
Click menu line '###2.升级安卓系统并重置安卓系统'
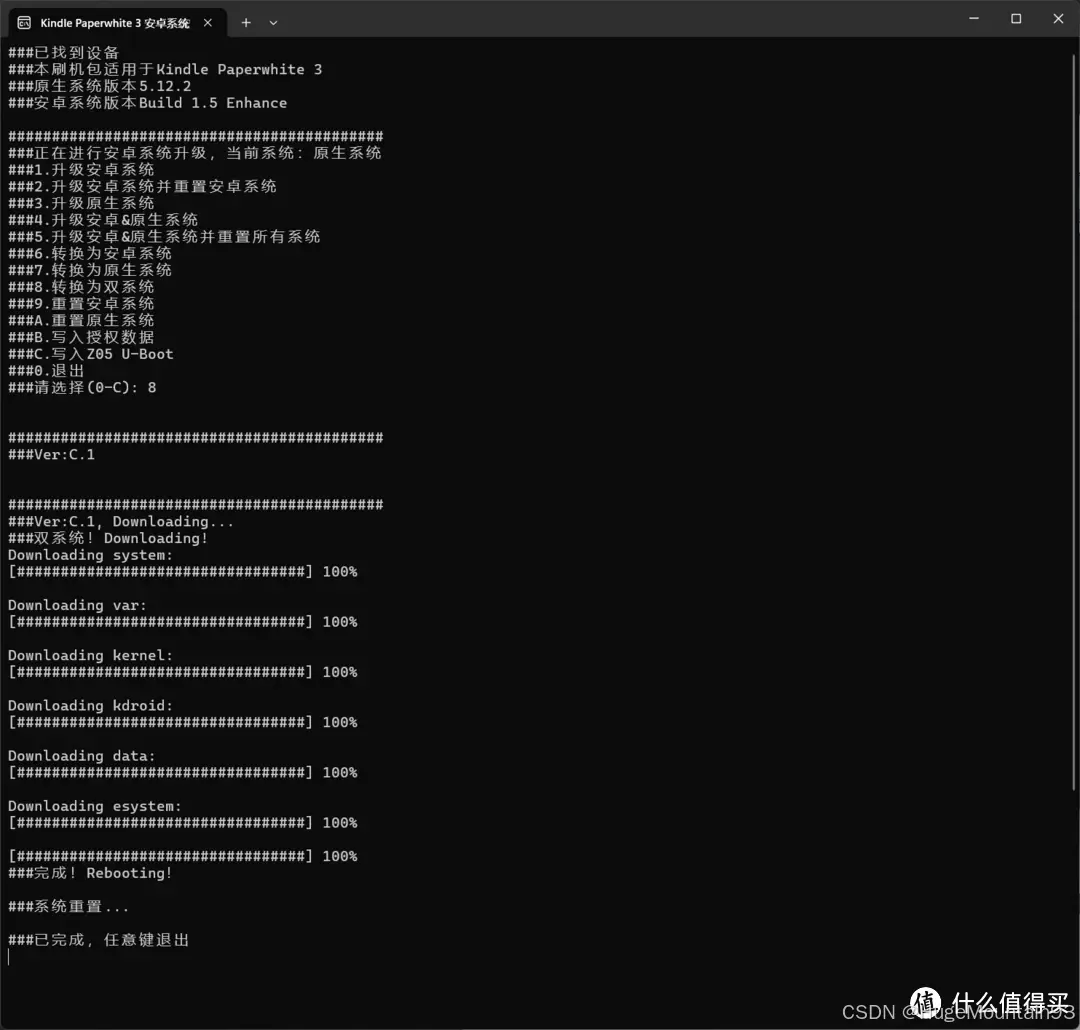tap(143, 186)
